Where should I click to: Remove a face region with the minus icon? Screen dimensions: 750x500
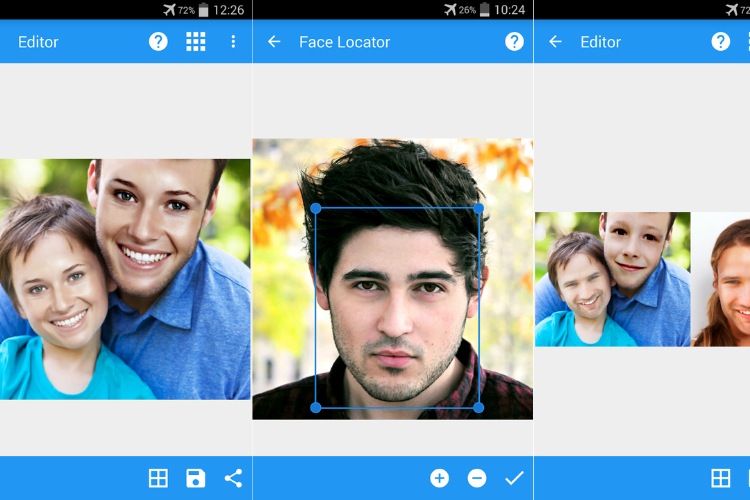(x=477, y=478)
